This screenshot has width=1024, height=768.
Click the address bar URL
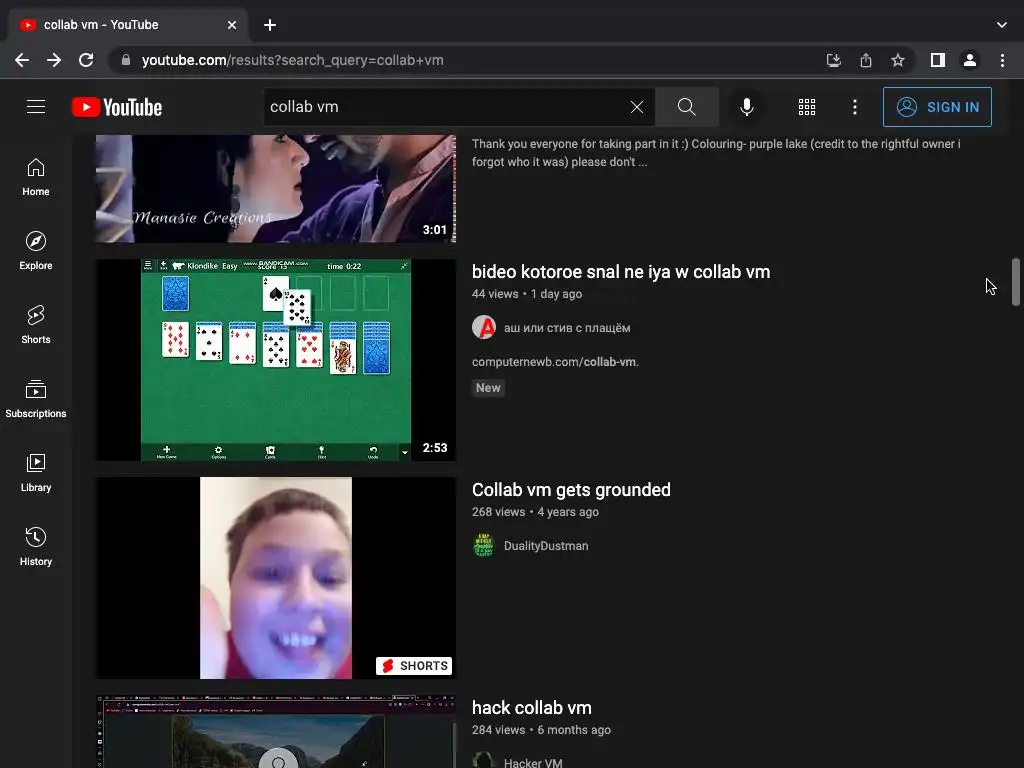click(293, 60)
